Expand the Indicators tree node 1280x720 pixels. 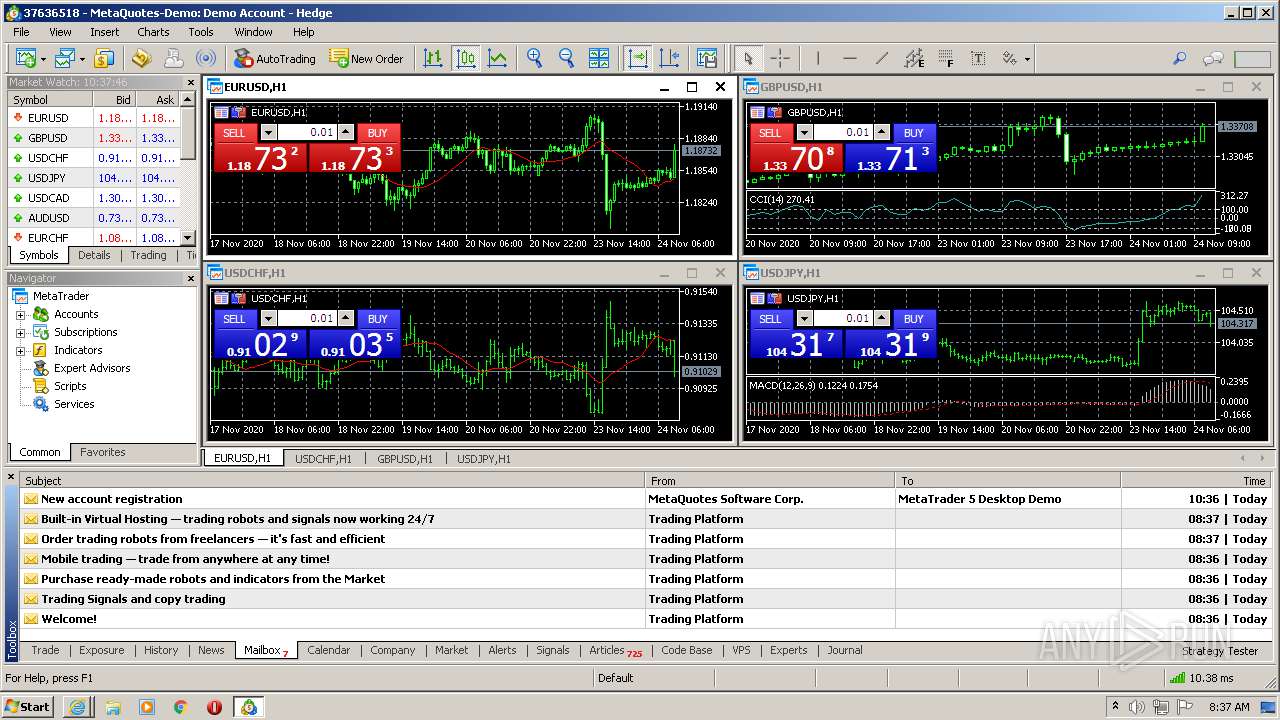(20, 350)
